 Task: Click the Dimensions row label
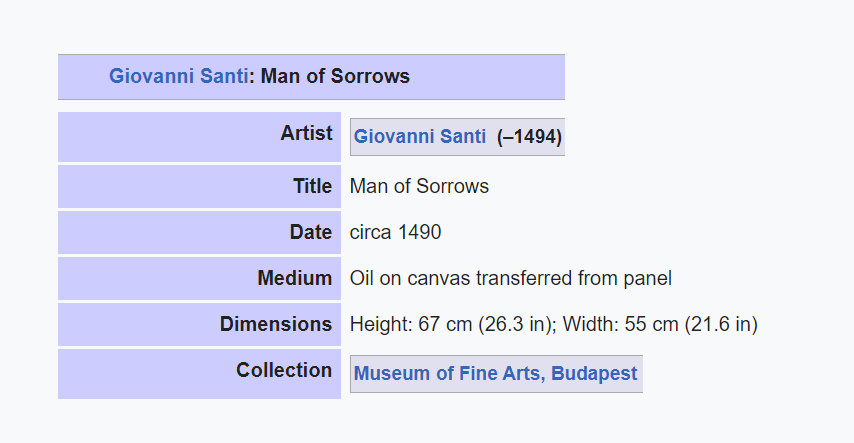click(x=276, y=324)
